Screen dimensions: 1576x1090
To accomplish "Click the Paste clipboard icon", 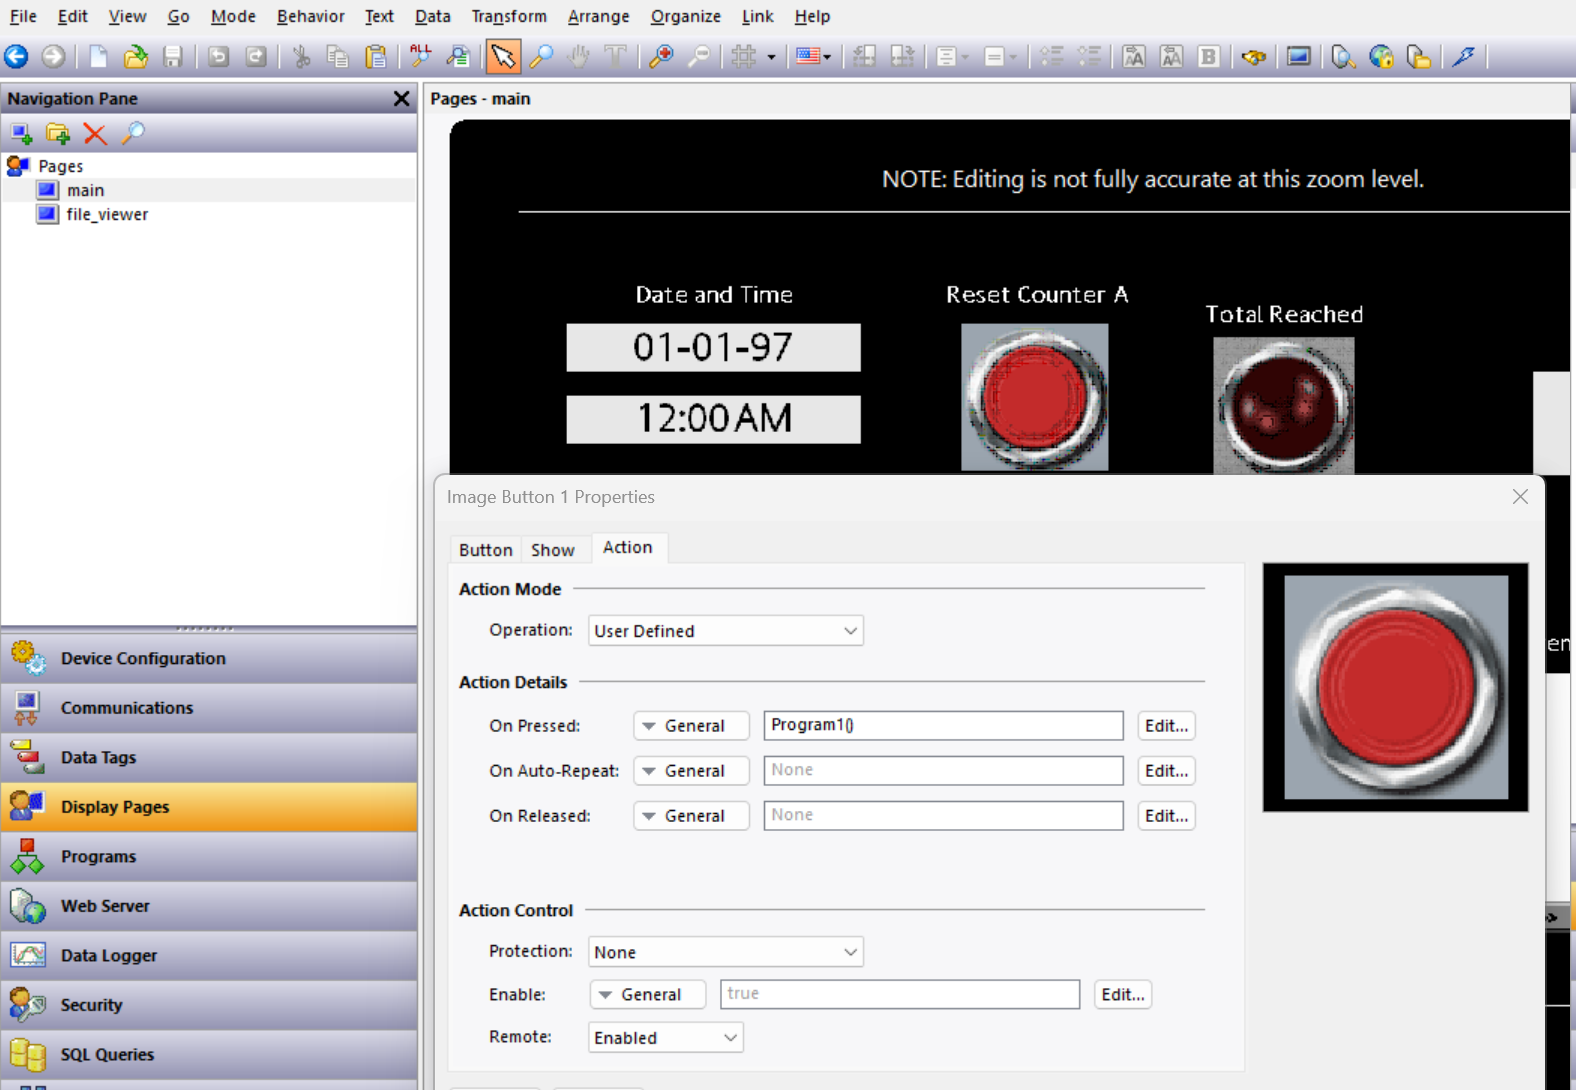I will pos(376,57).
